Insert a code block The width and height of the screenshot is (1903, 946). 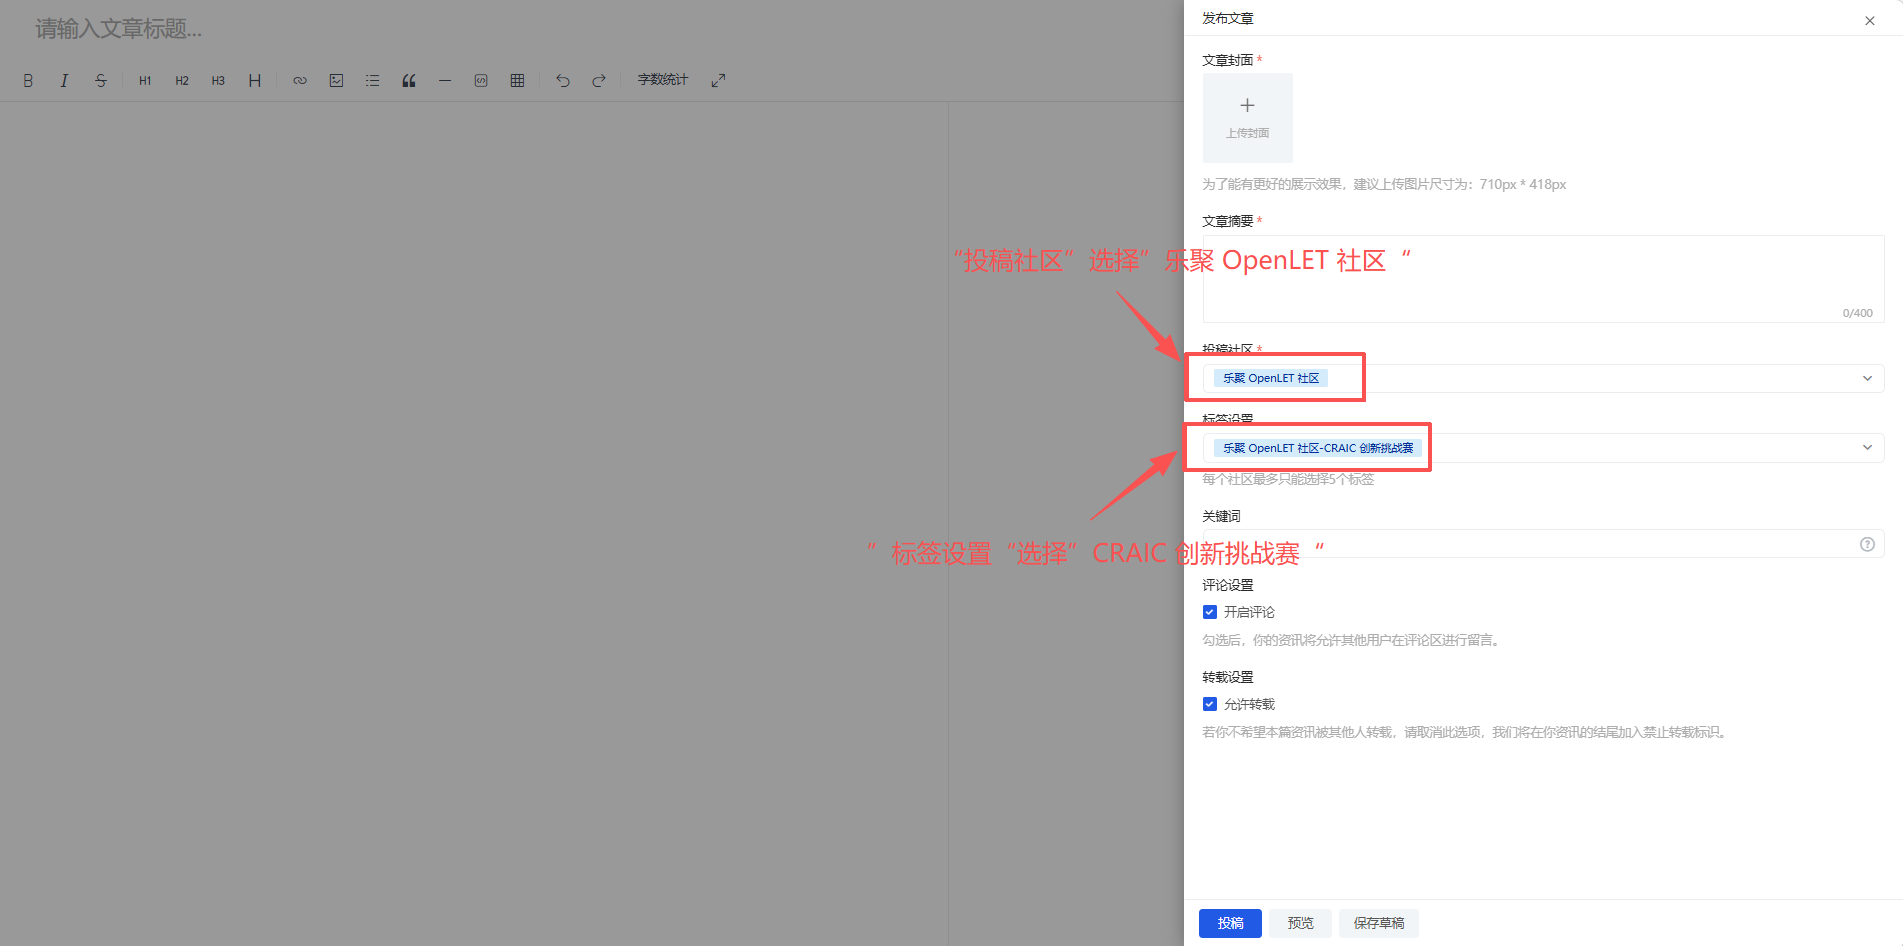[x=481, y=81]
